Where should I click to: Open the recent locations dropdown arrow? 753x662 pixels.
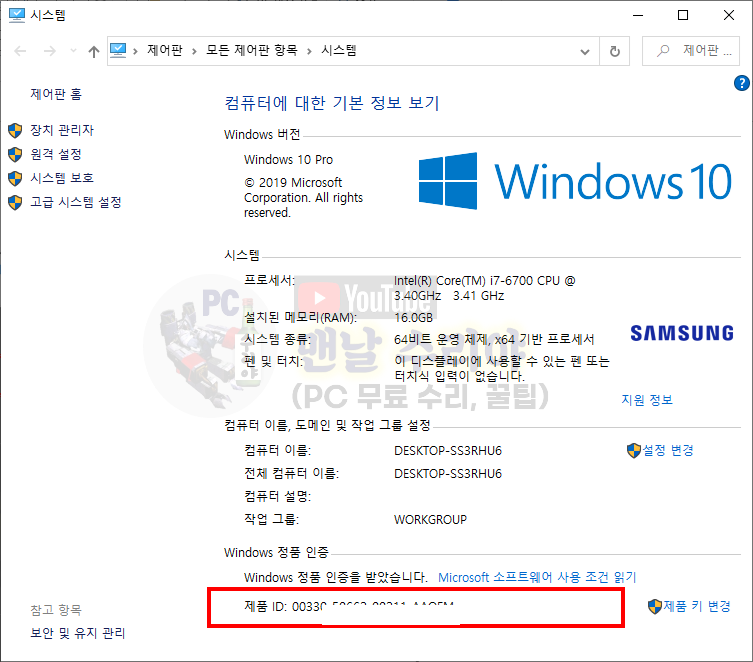[73, 50]
